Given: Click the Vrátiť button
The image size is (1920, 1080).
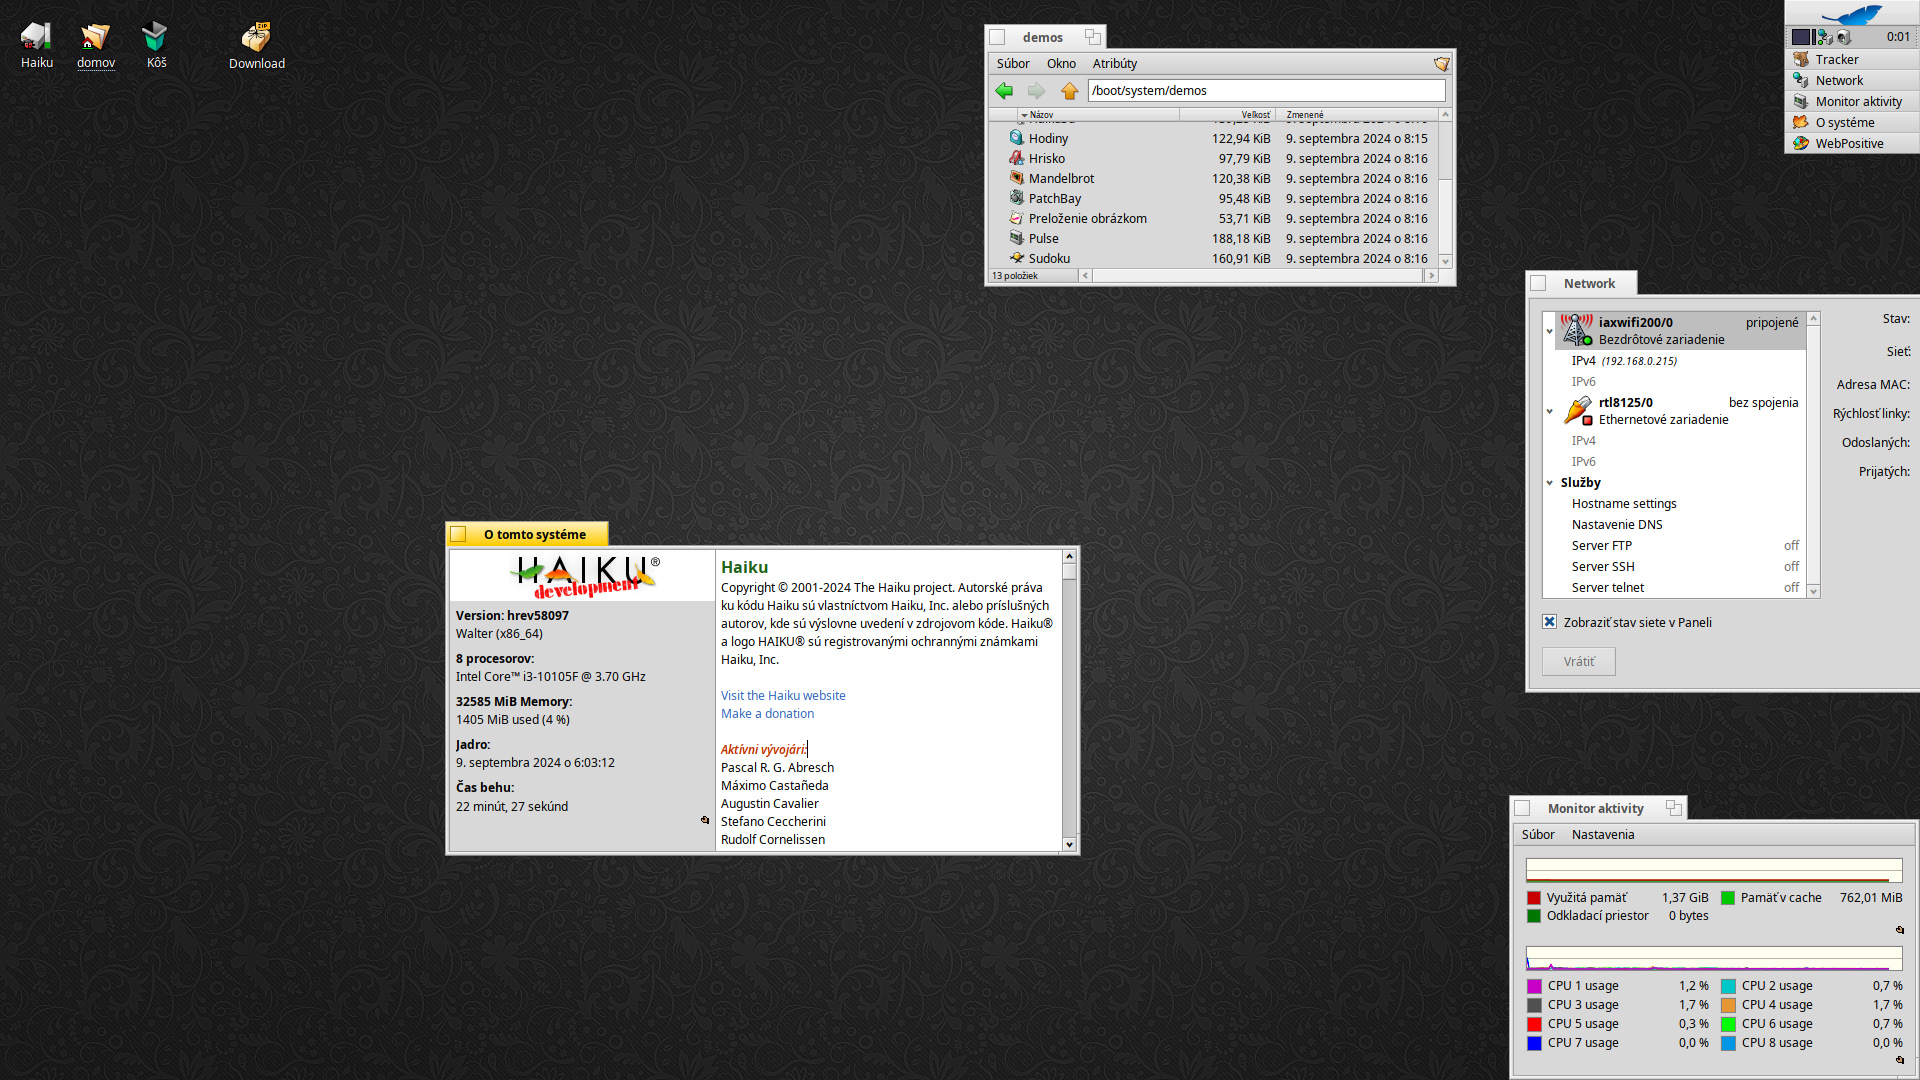Looking at the screenshot, I should [1578, 662].
